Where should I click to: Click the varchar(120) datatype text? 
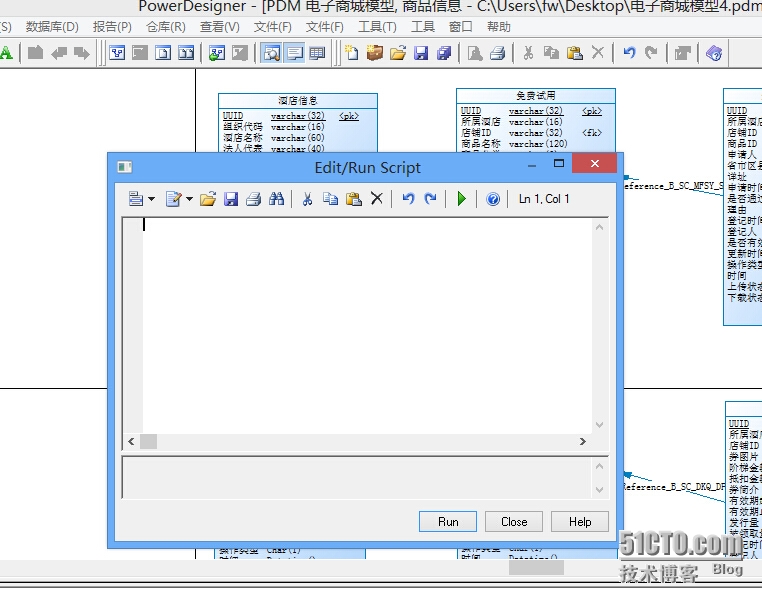(538, 144)
